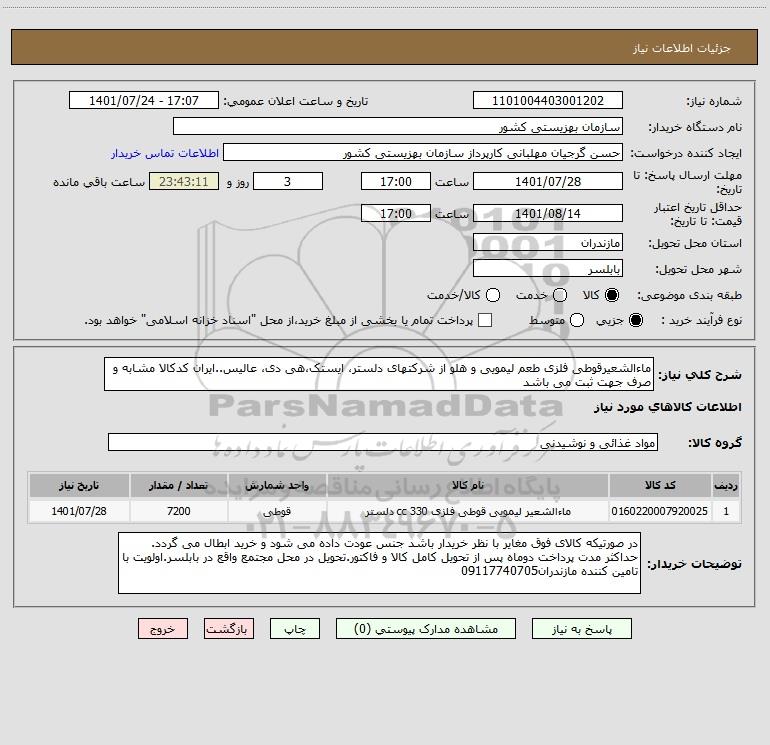Click the response deadline time field 17:00
Image resolution: width=770 pixels, height=745 pixels.
pos(396,181)
